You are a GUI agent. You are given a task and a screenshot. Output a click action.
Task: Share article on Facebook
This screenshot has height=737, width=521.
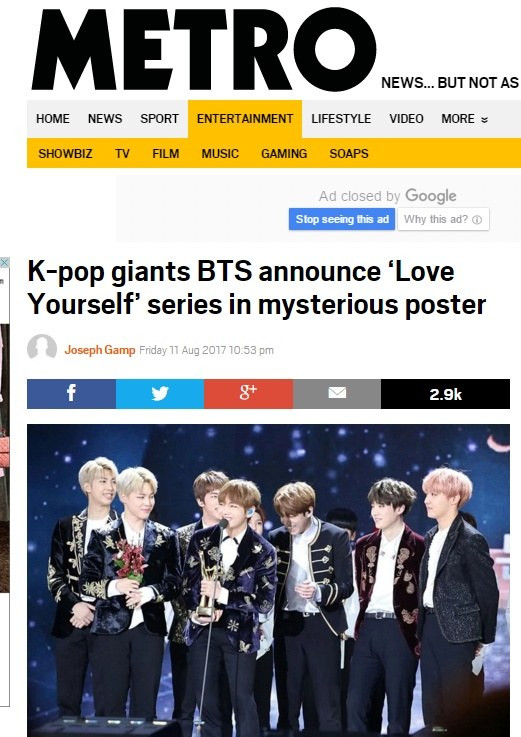point(71,393)
